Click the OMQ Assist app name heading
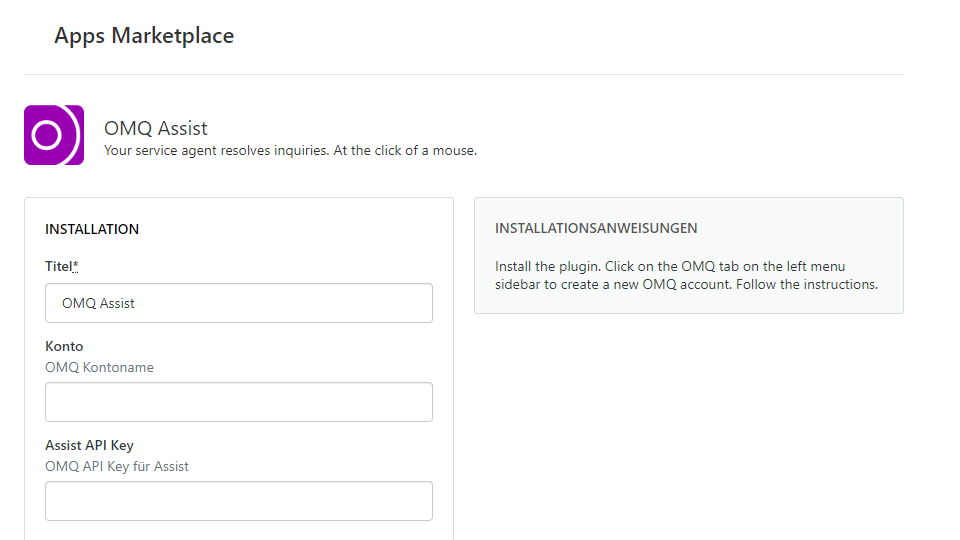The width and height of the screenshot is (960, 540). point(156,128)
